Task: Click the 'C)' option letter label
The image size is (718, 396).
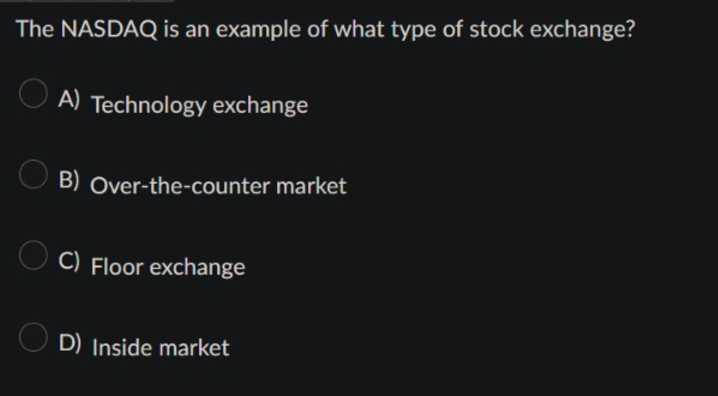Action: [x=69, y=261]
